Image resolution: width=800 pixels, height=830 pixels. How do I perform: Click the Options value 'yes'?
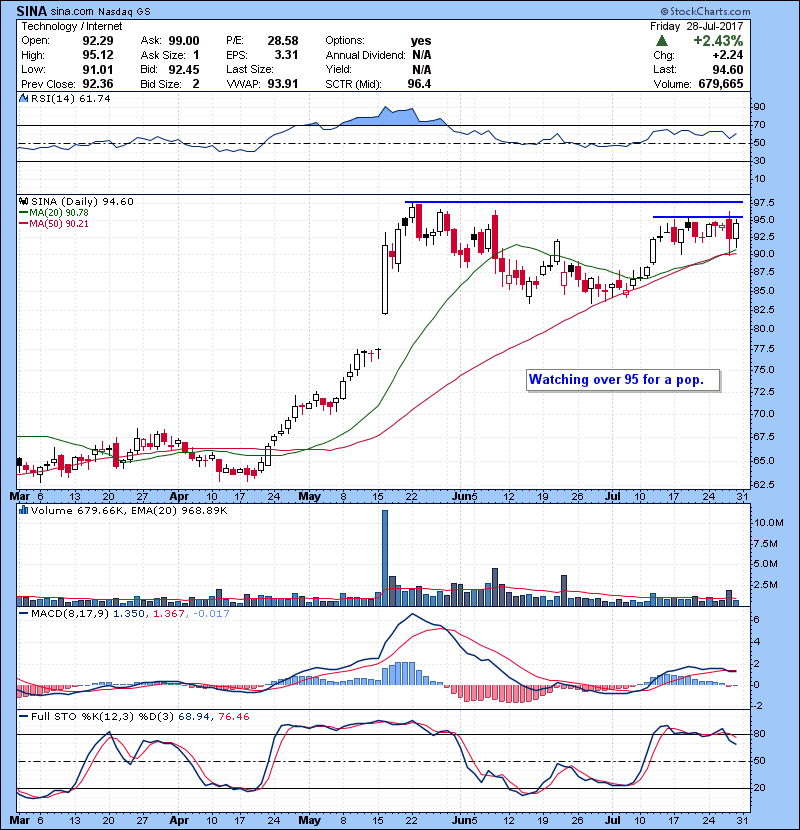click(x=421, y=41)
